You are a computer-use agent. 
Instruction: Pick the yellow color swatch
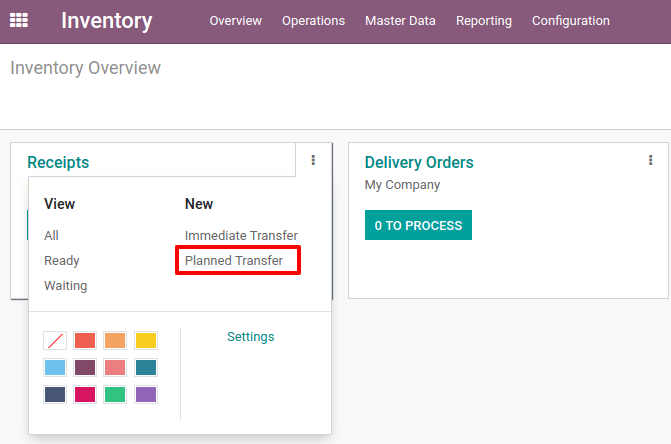[x=146, y=340]
